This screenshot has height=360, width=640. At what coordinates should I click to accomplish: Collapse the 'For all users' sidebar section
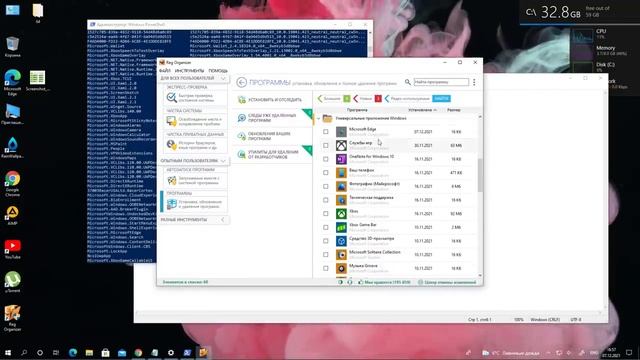(x=223, y=78)
